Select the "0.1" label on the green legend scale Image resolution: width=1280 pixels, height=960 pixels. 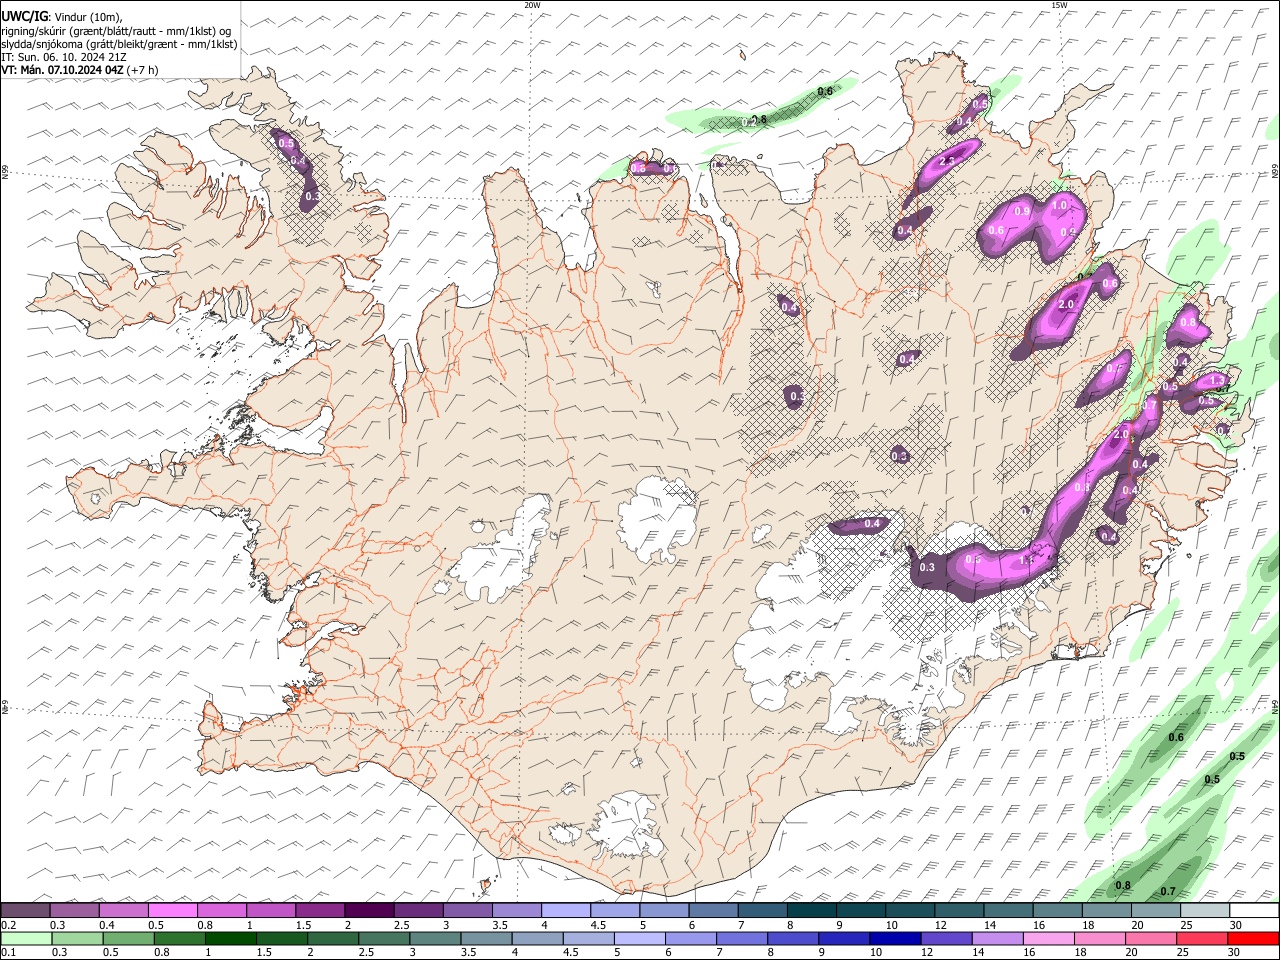pyautogui.click(x=9, y=953)
